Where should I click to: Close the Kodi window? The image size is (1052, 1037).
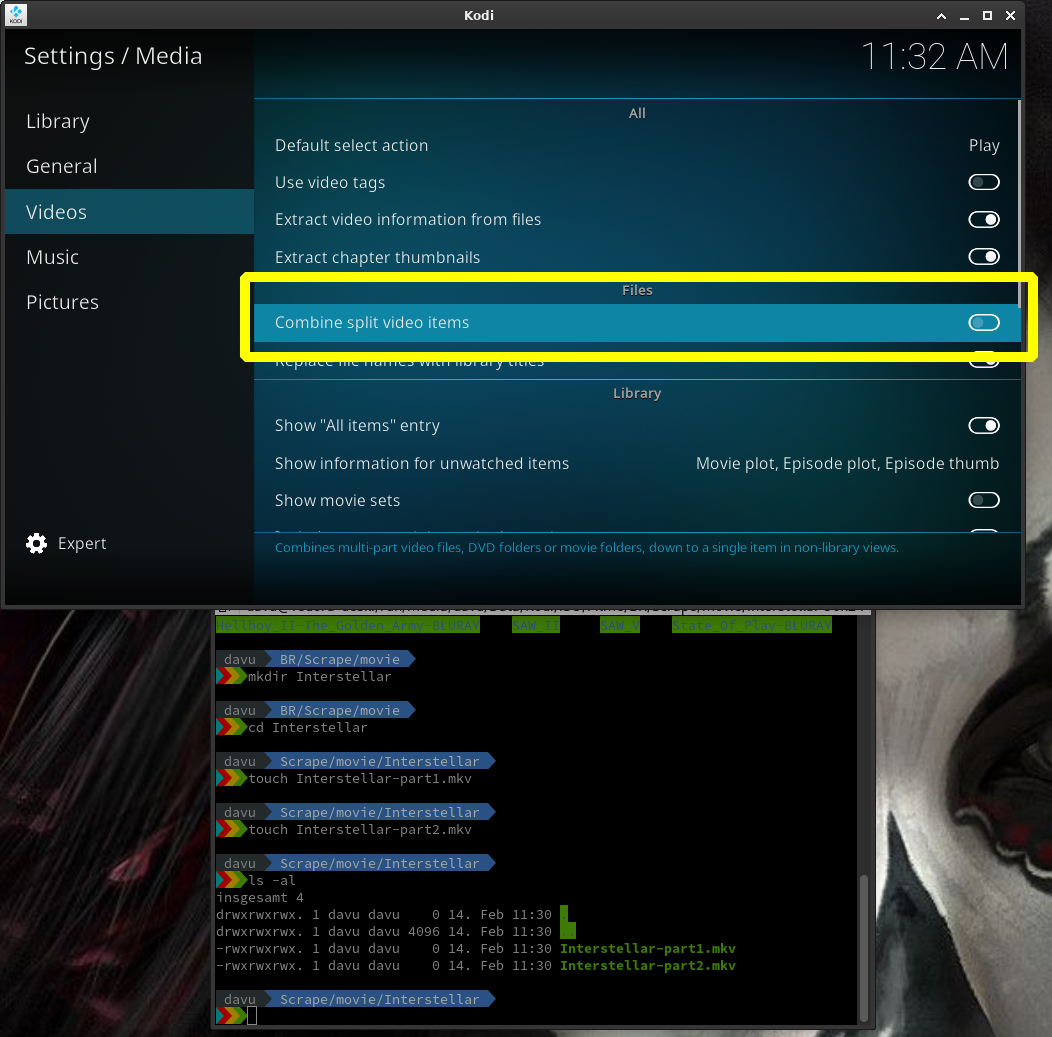coord(1010,15)
